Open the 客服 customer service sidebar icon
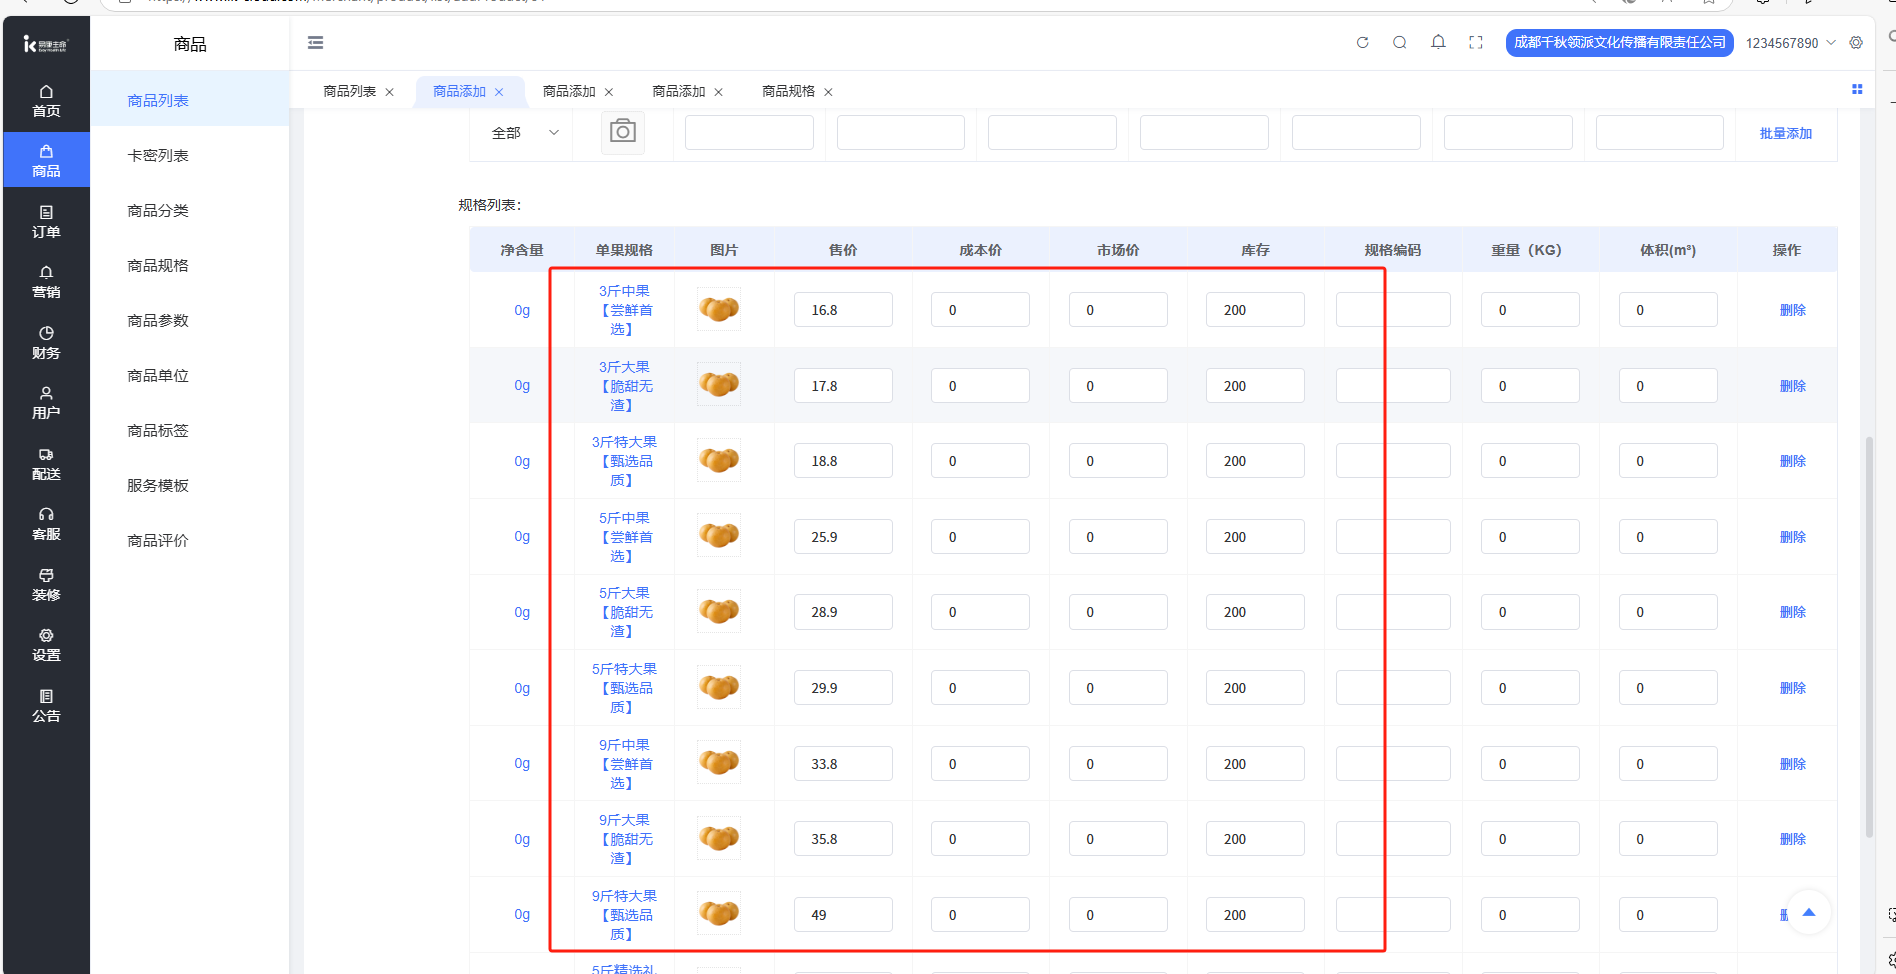 point(46,524)
